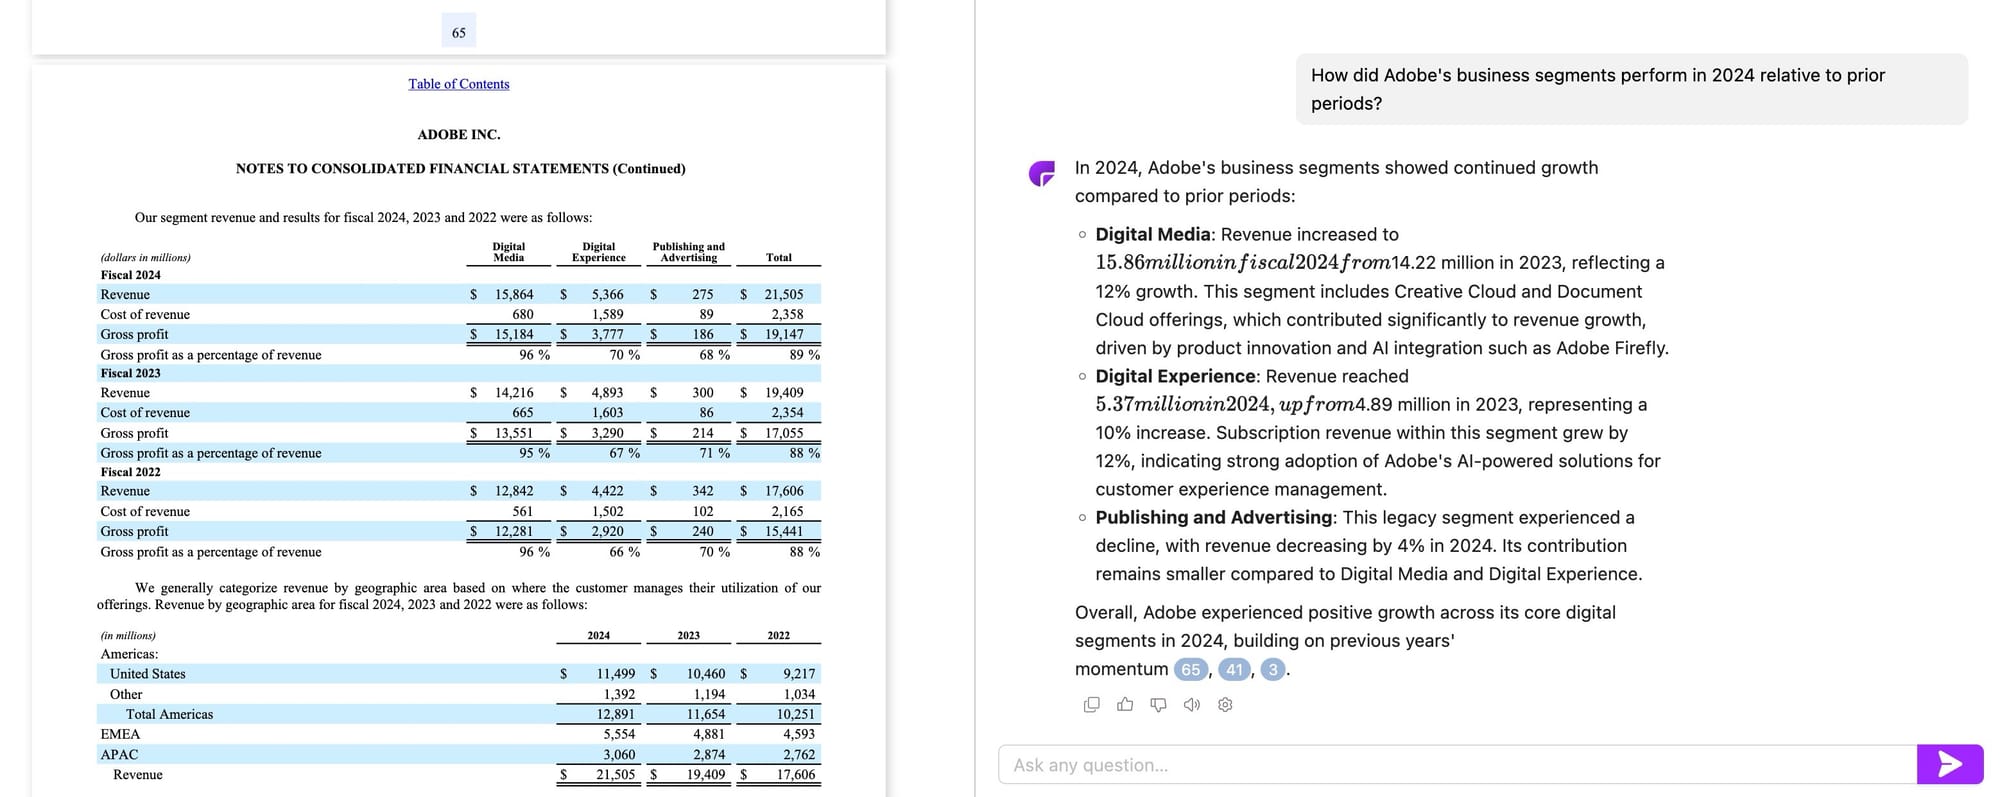The image size is (2000, 797).
Task: Click the 2024 column header in geographic table
Action: pos(599,636)
